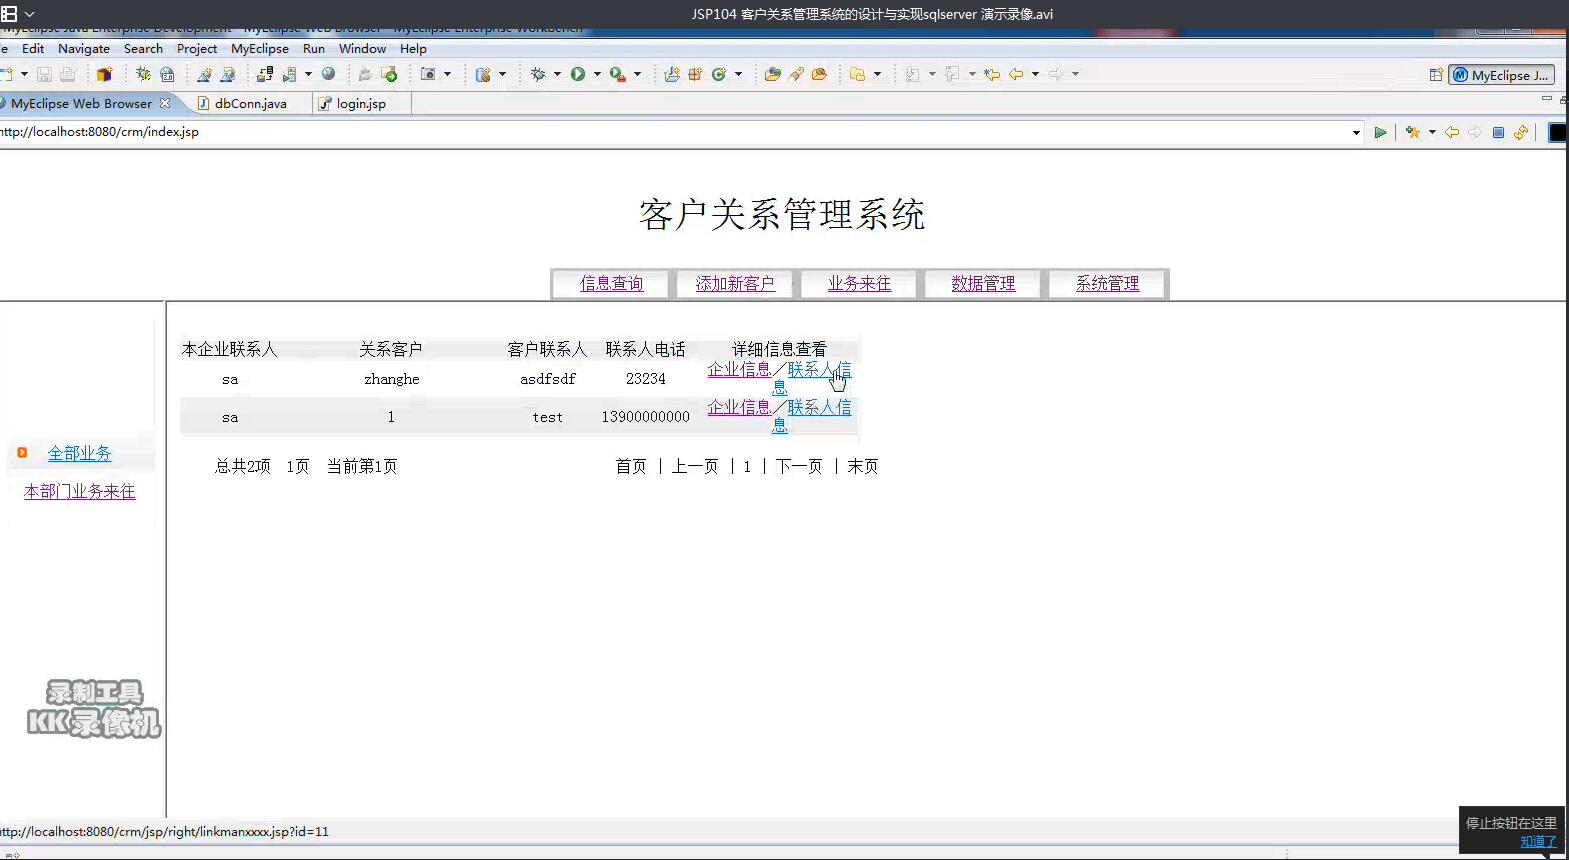The width and height of the screenshot is (1569, 860).
Task: Click the New Java Class icon
Action: click(719, 74)
